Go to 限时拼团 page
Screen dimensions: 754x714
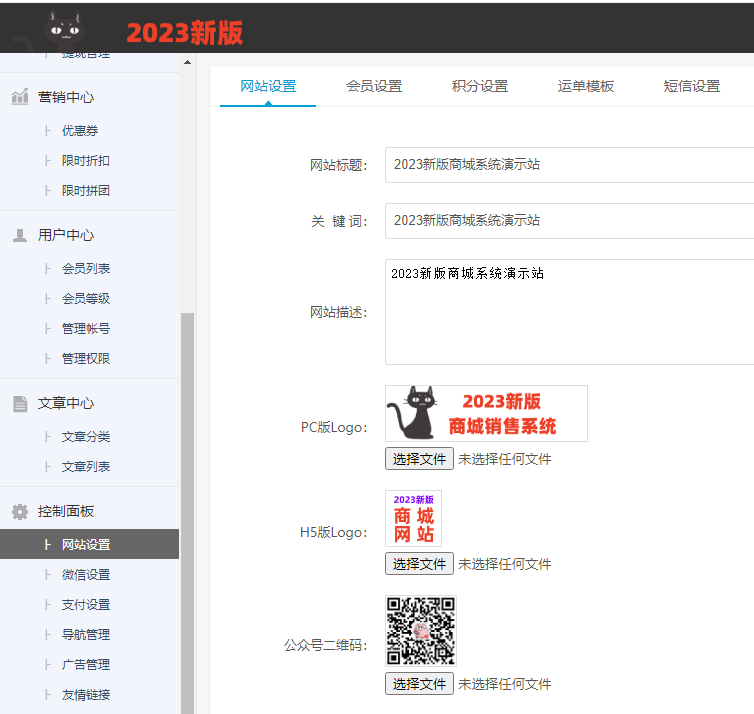(x=86, y=190)
